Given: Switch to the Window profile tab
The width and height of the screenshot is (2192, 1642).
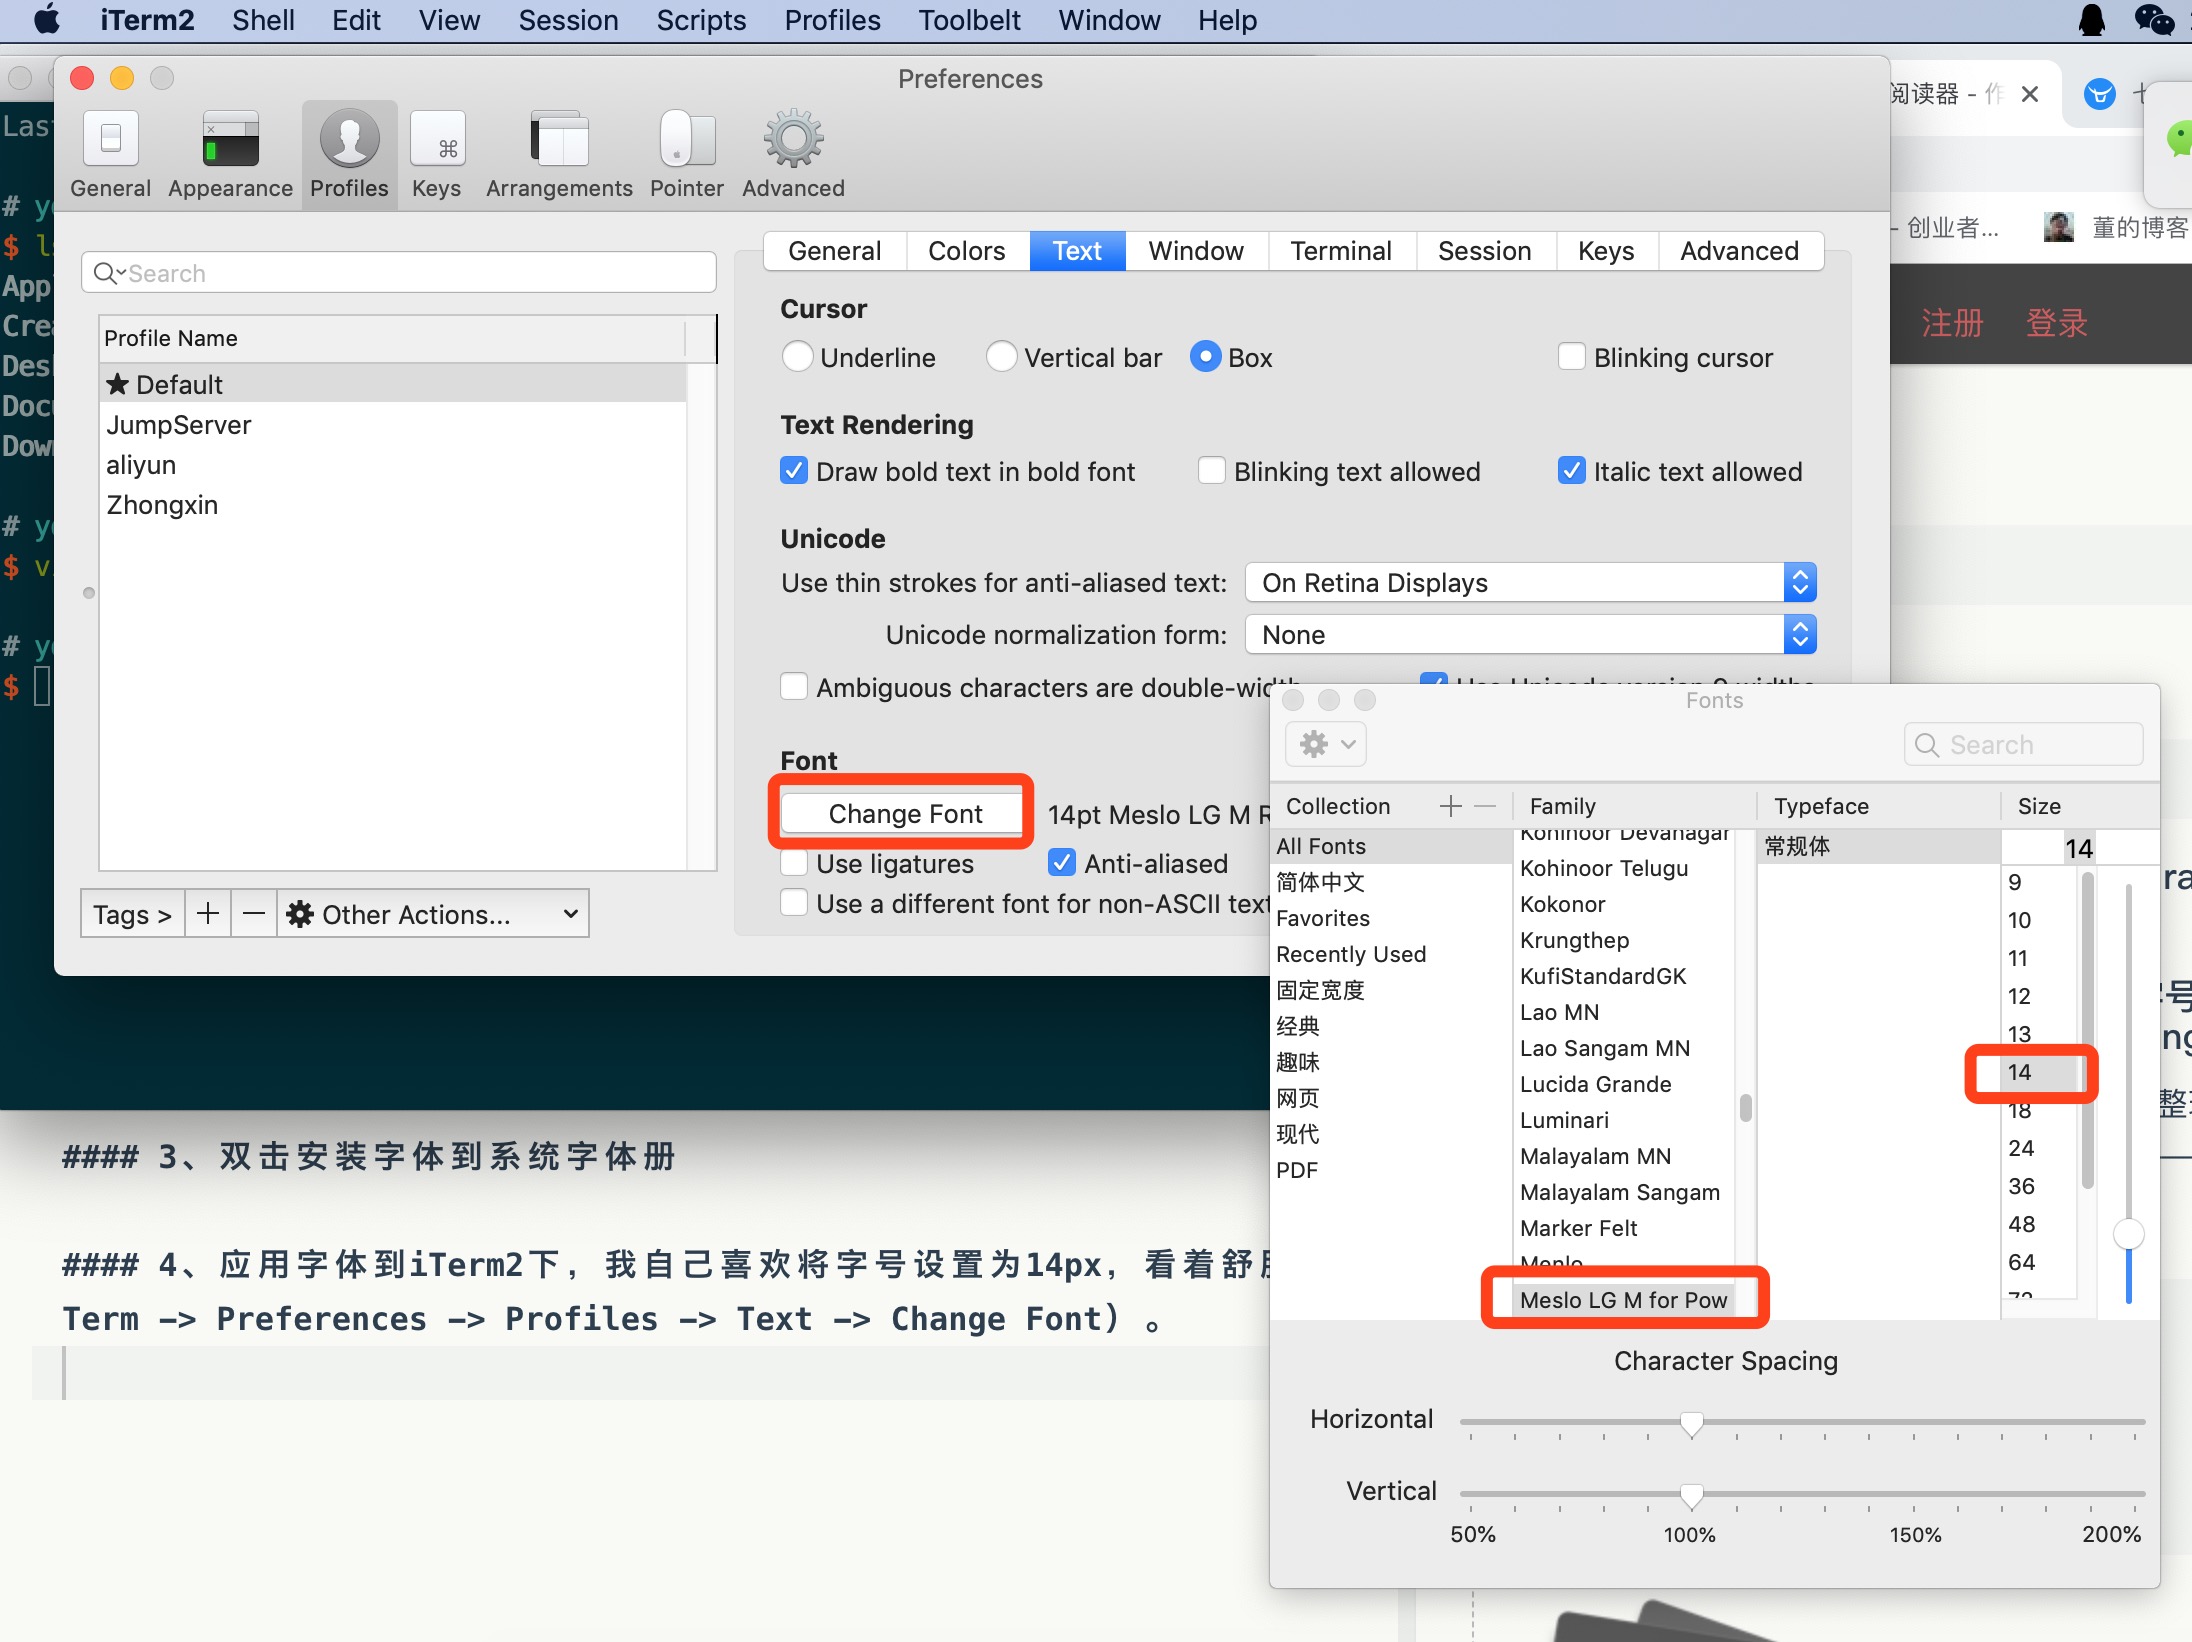Looking at the screenshot, I should coord(1196,250).
